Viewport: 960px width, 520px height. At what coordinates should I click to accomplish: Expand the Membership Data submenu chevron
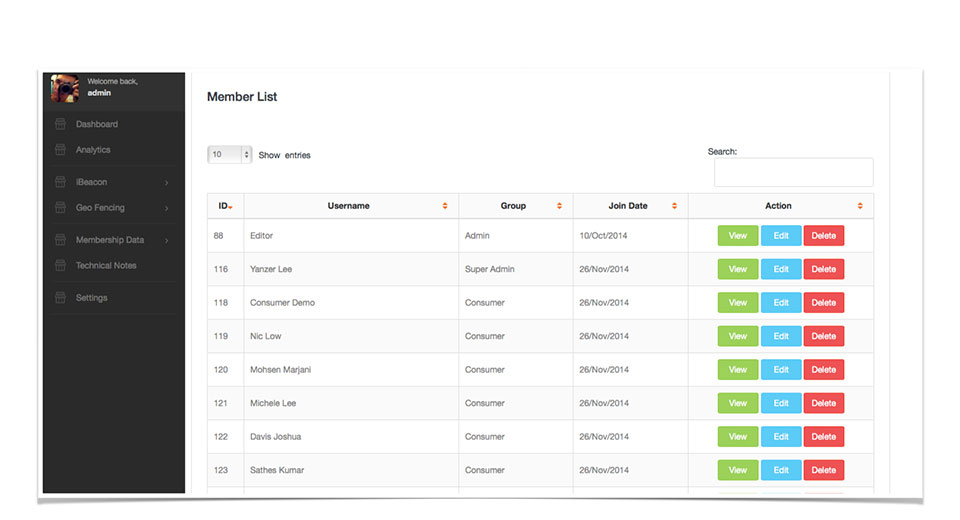tap(167, 240)
